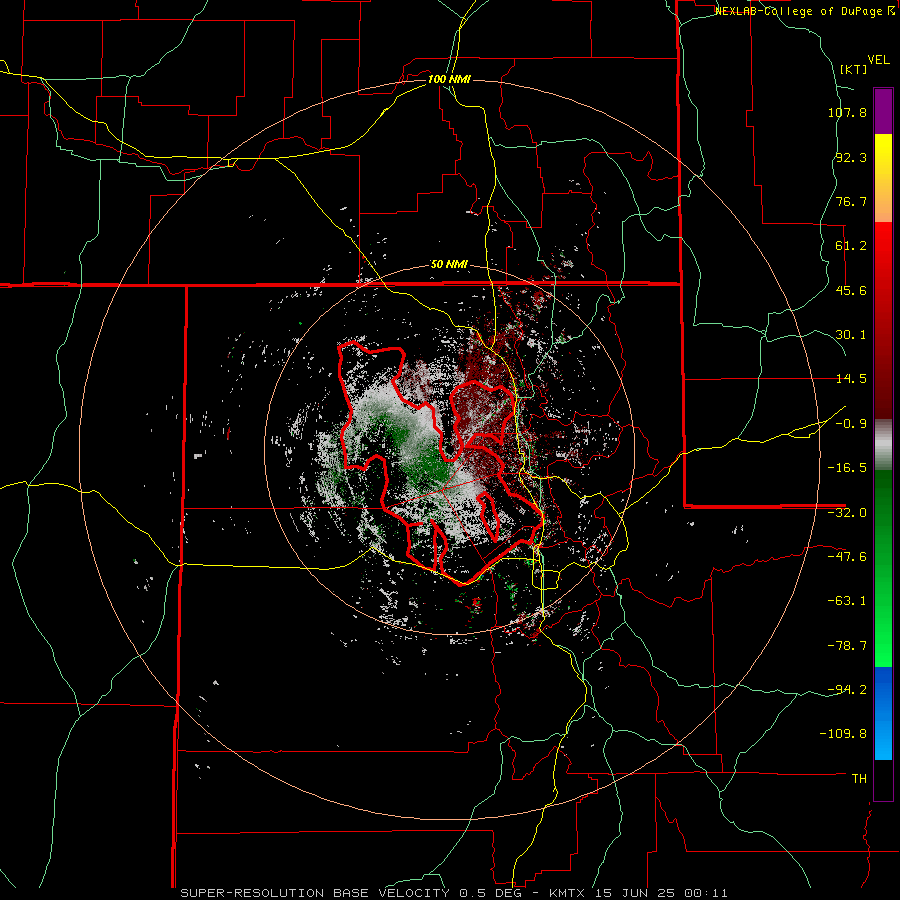
Task: Click the green segment of the color bar
Action: [883, 568]
